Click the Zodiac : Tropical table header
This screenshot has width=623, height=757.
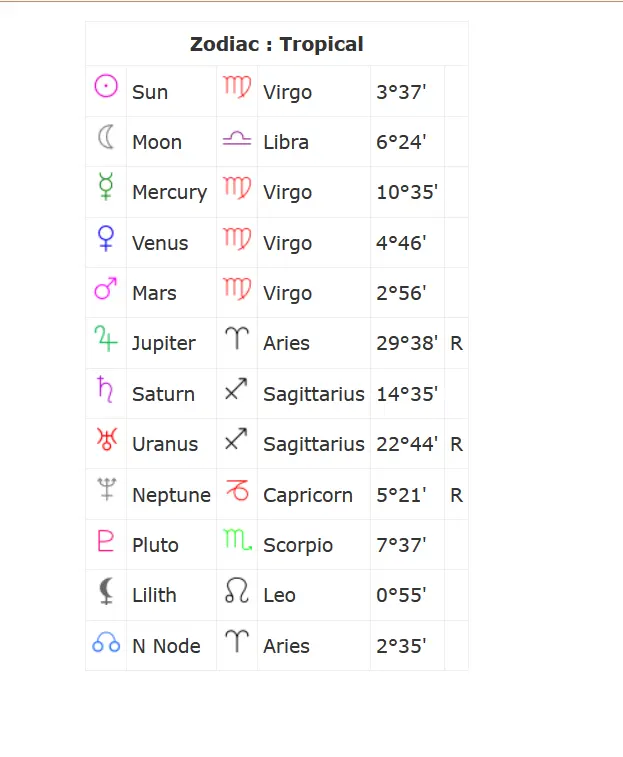277,44
